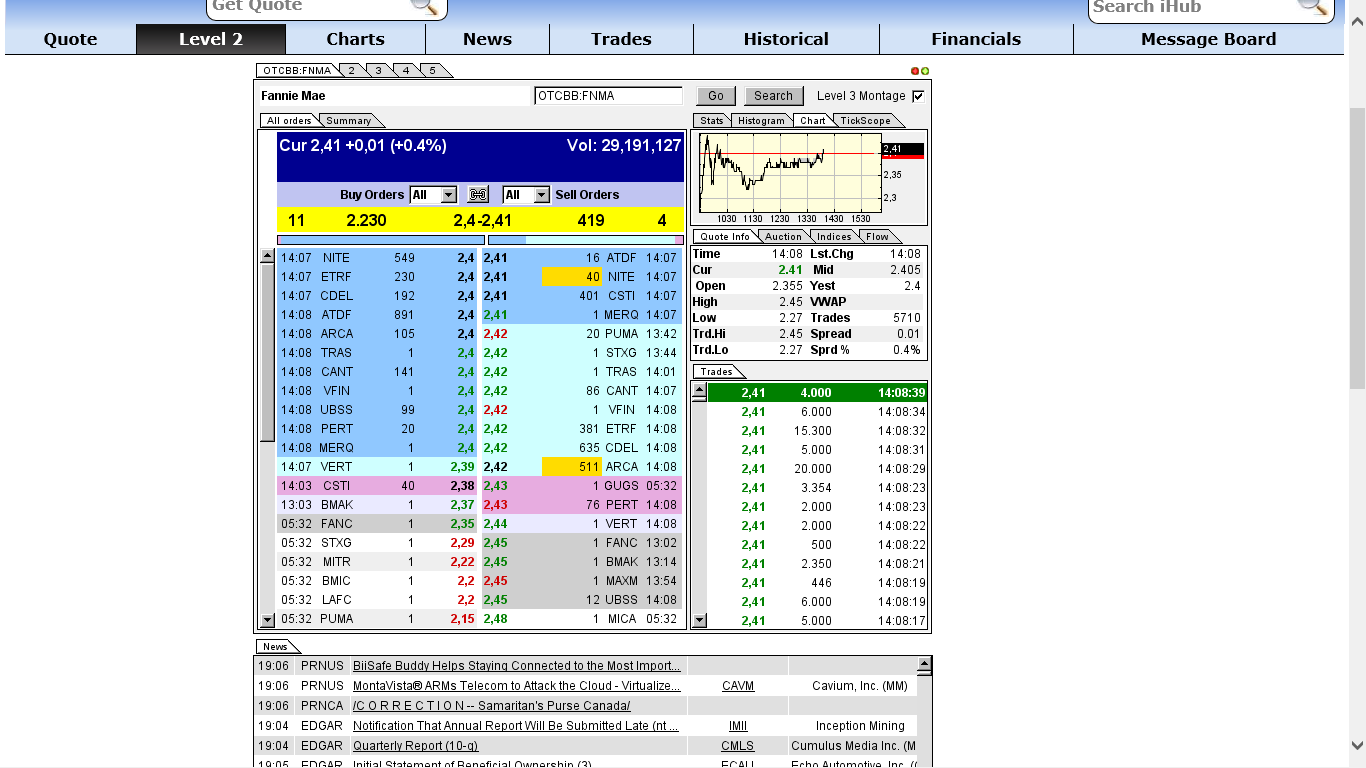Show the Flow tab
Screen dimensions: 1366x768
877,237
